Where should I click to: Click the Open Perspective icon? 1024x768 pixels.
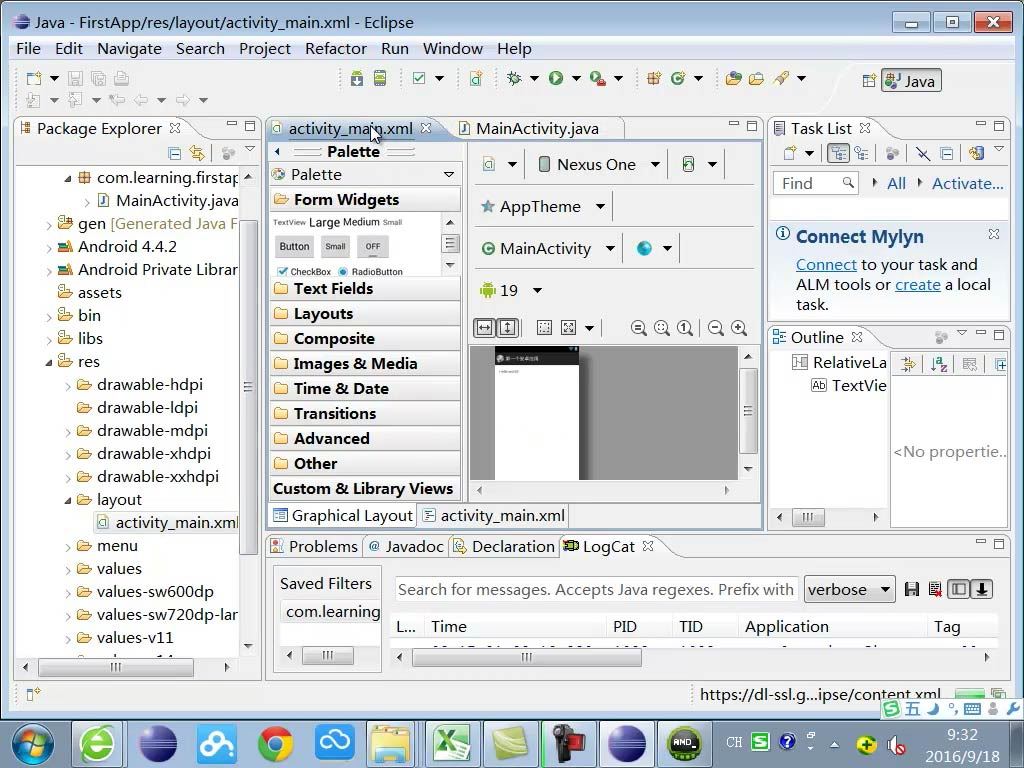click(x=869, y=81)
